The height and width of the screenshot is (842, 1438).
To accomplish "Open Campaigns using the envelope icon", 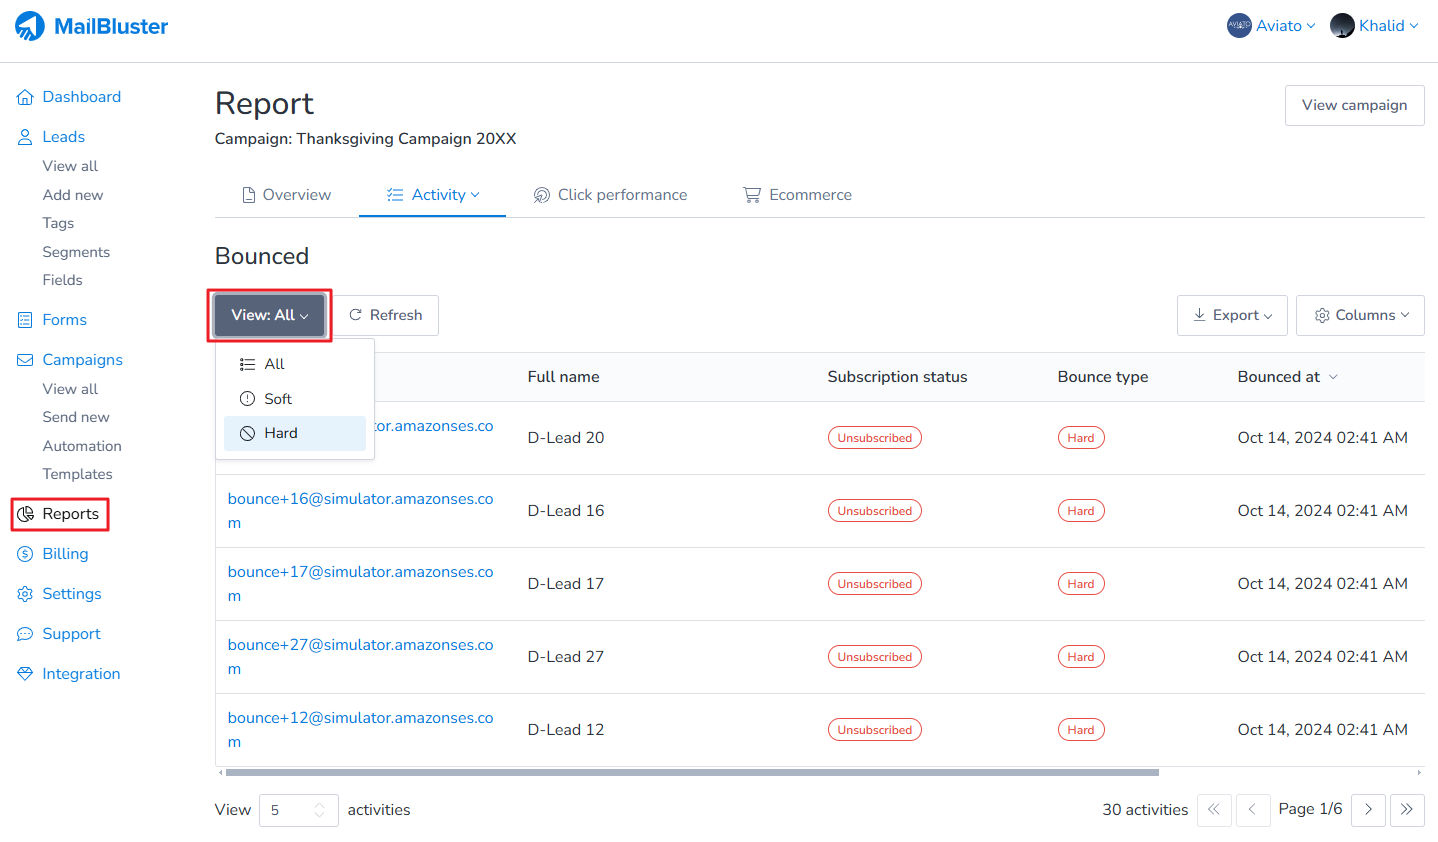I will click(24, 359).
